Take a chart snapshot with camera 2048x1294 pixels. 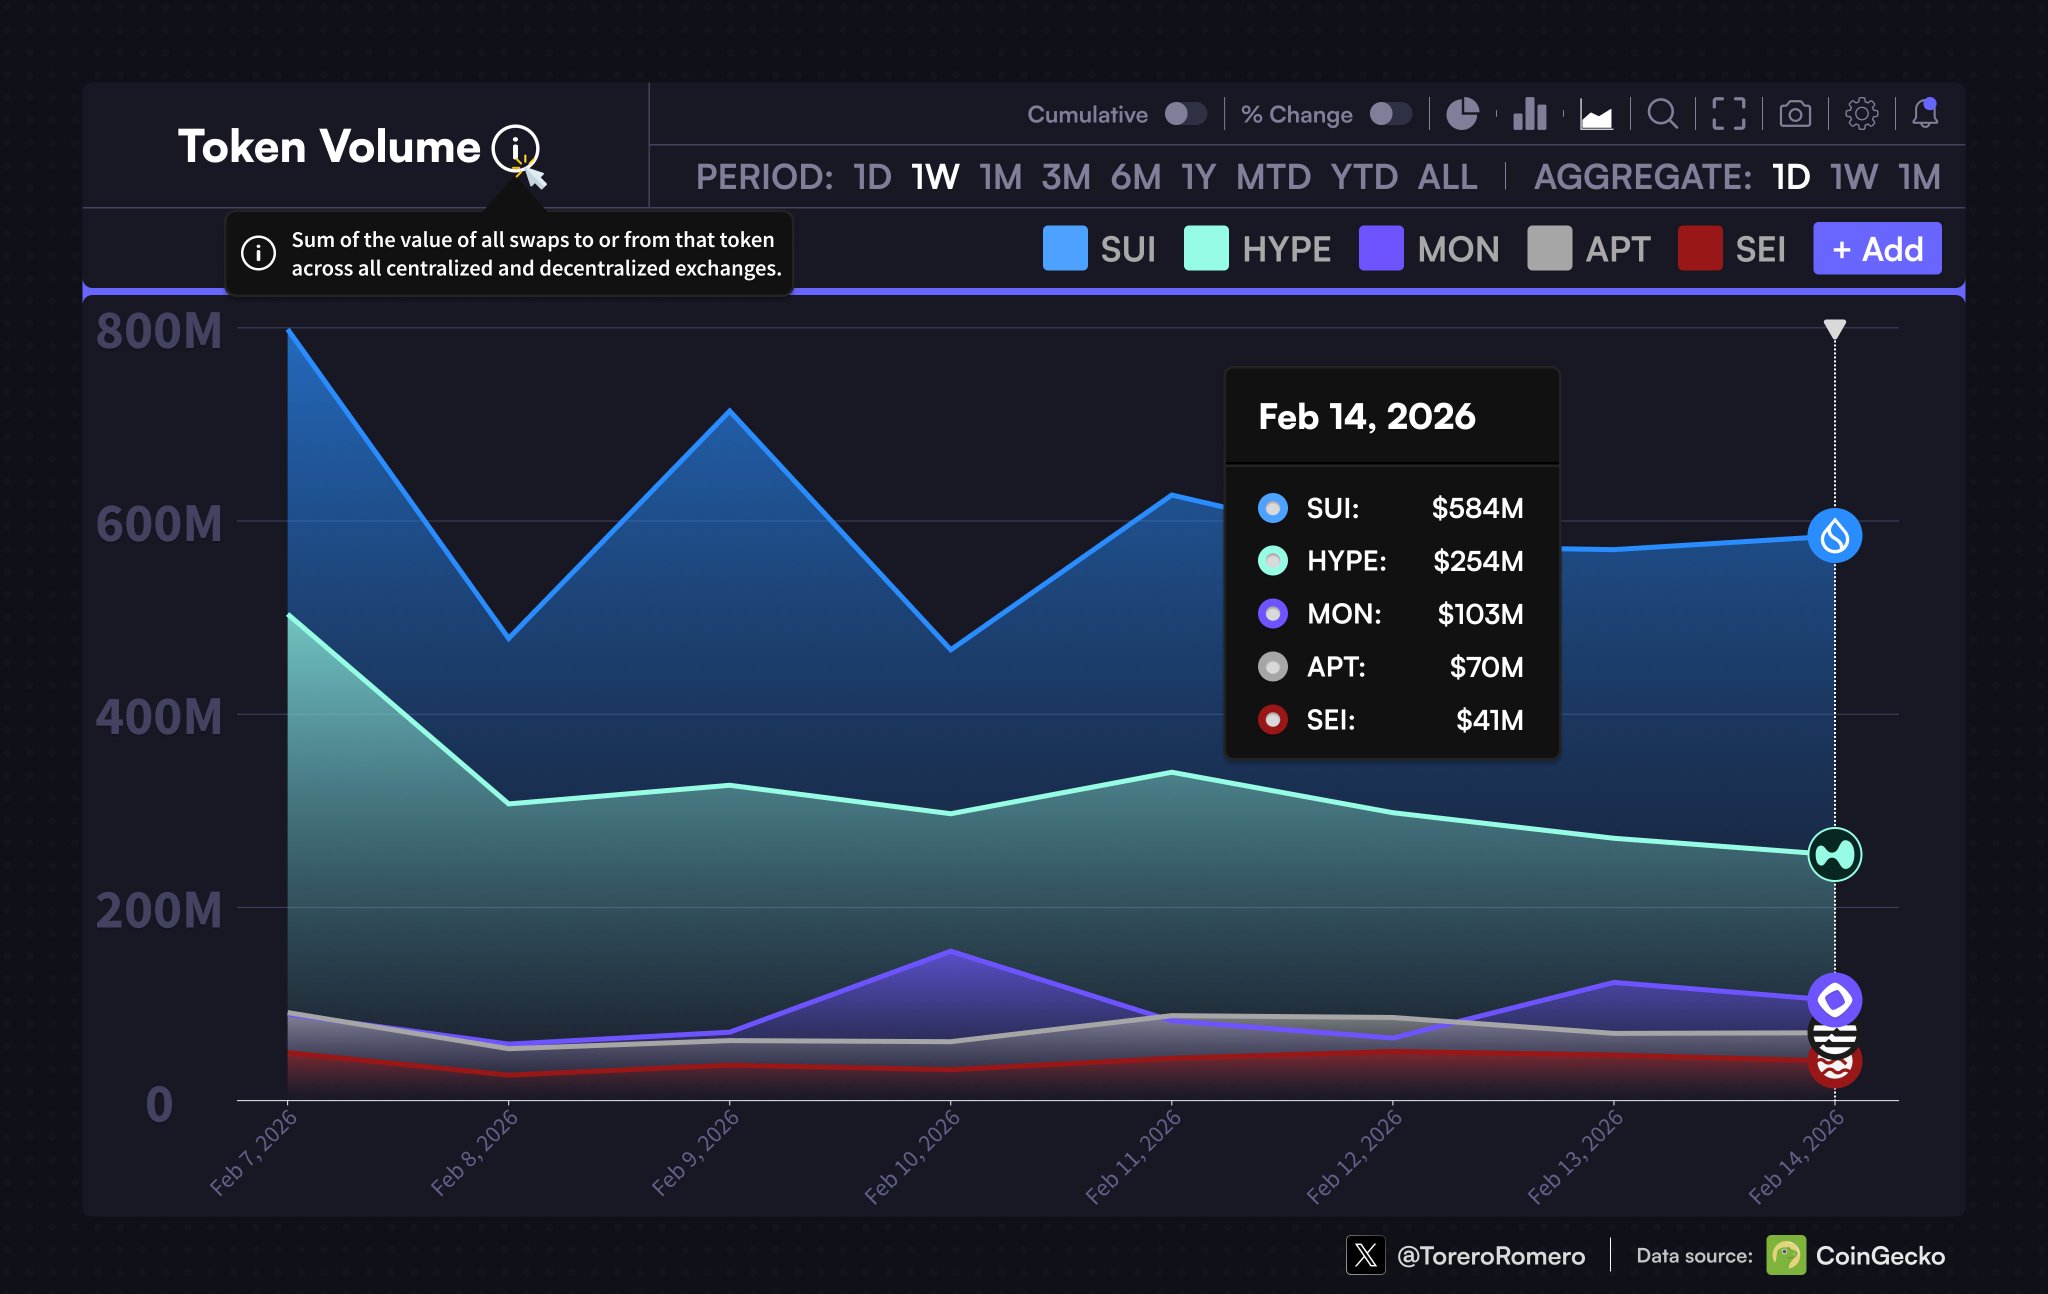[1795, 114]
